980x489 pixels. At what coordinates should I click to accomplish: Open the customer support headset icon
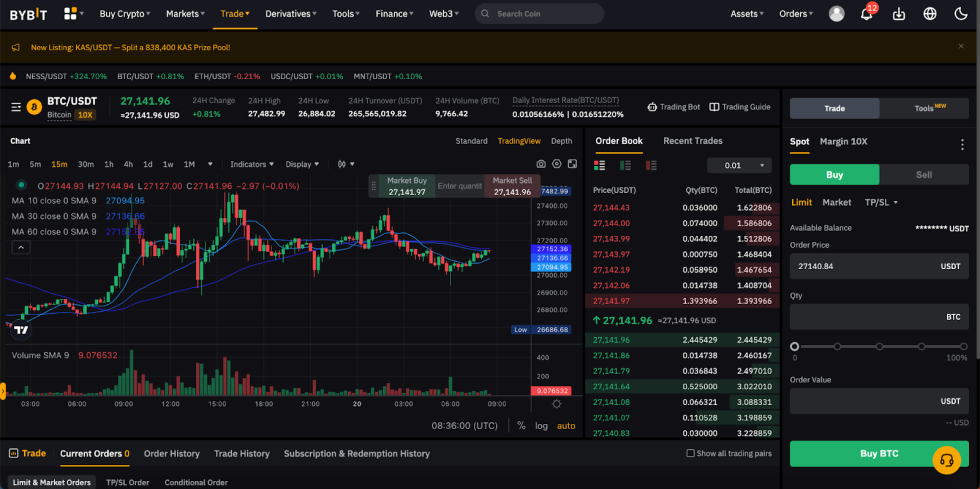click(x=946, y=460)
